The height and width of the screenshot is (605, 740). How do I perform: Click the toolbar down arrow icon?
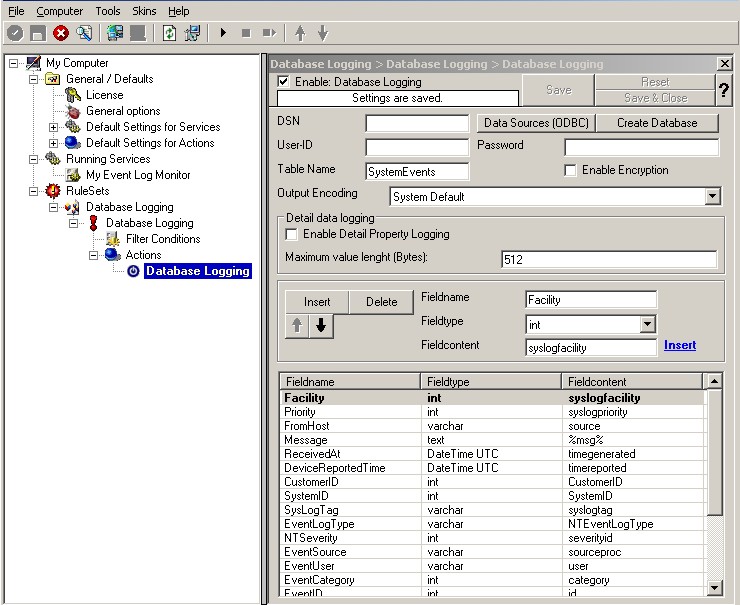click(323, 33)
